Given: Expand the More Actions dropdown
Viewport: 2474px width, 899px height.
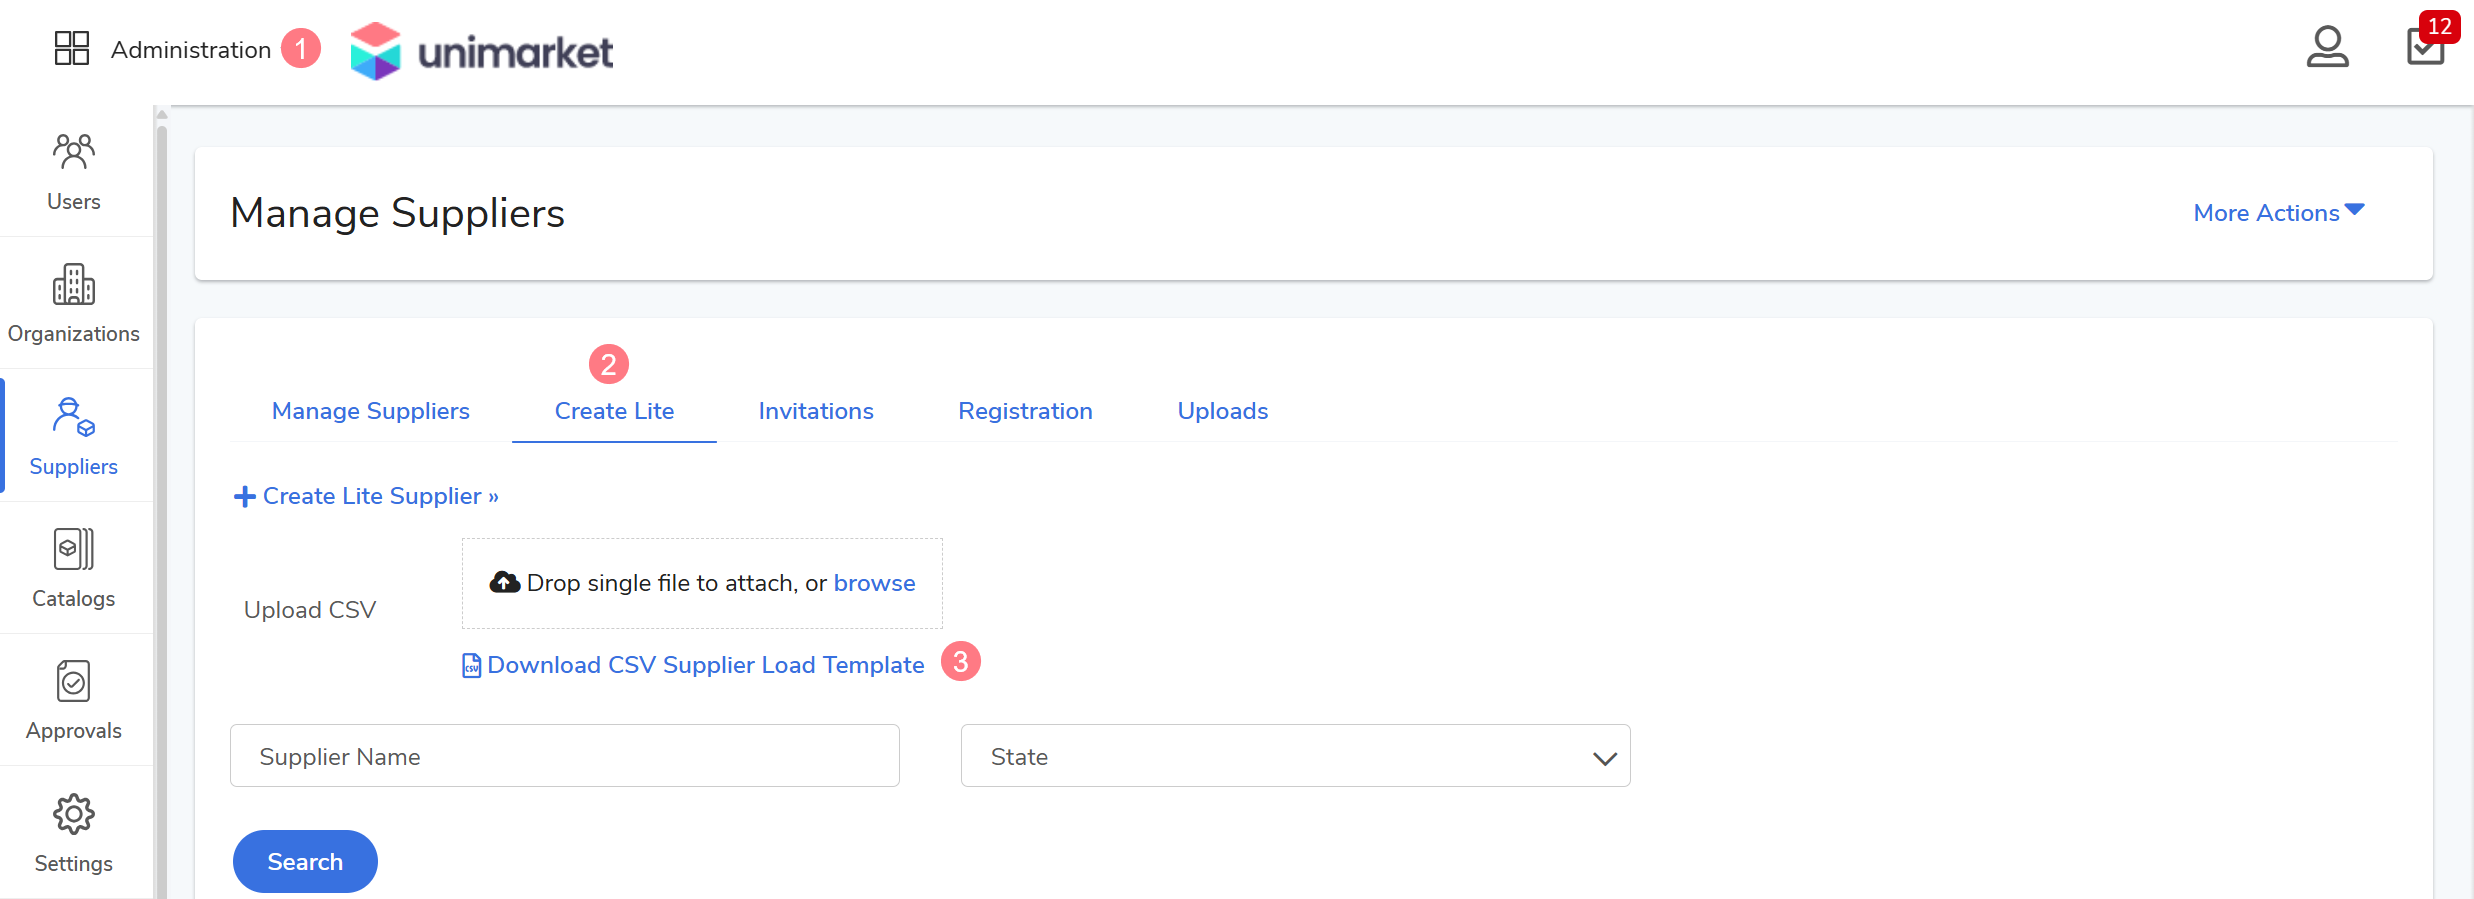Looking at the screenshot, I should click(2278, 213).
